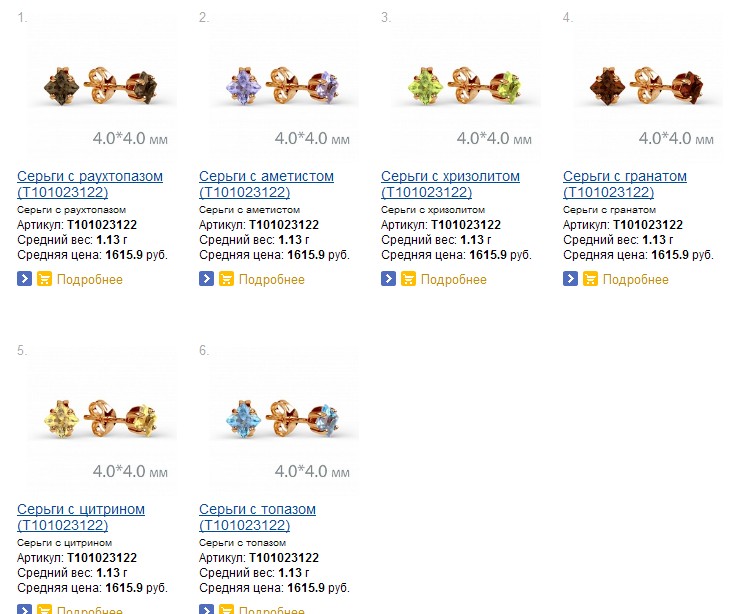The image size is (732, 614).
Task: Click the blue arrow icon under хризолит earrings
Action: 388,279
